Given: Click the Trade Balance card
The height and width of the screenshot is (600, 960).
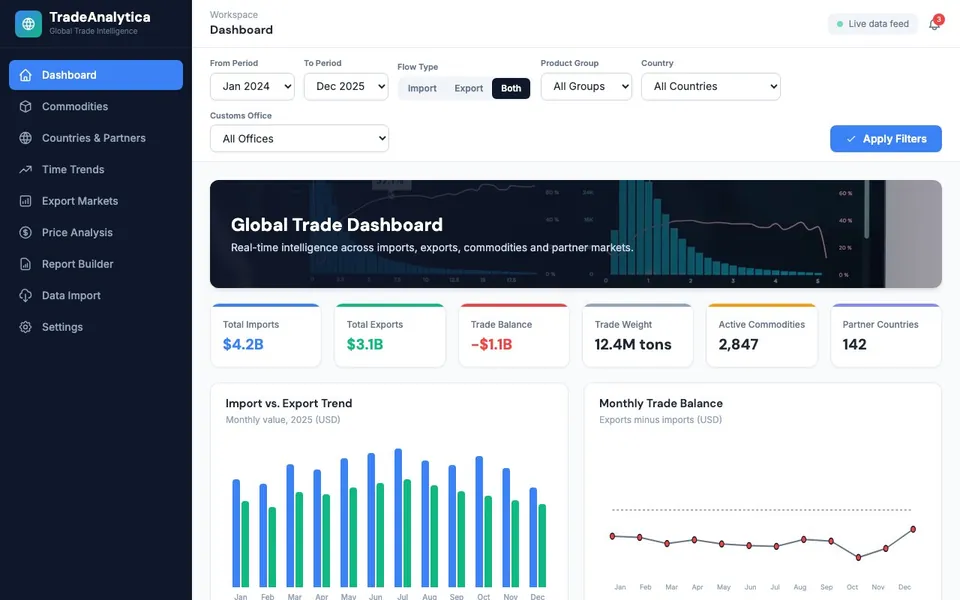Looking at the screenshot, I should click(514, 336).
